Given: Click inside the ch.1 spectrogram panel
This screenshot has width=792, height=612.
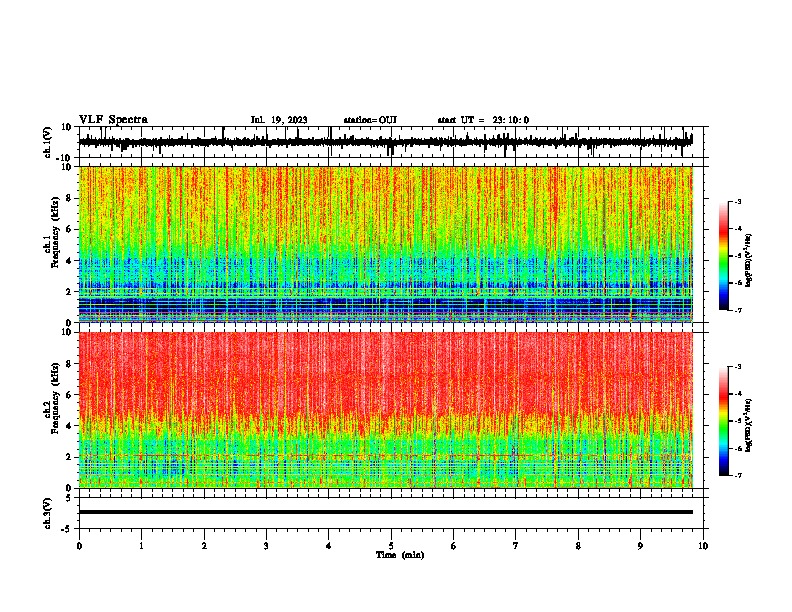Looking at the screenshot, I should point(386,244).
